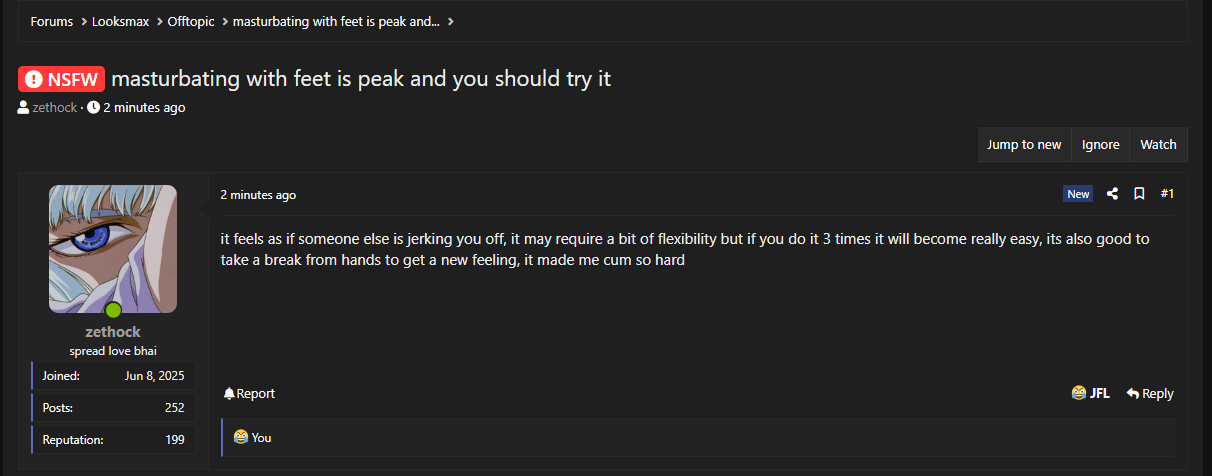Click the chevron after Looksmax breadcrumb
The height and width of the screenshot is (476, 1212).
158,21
